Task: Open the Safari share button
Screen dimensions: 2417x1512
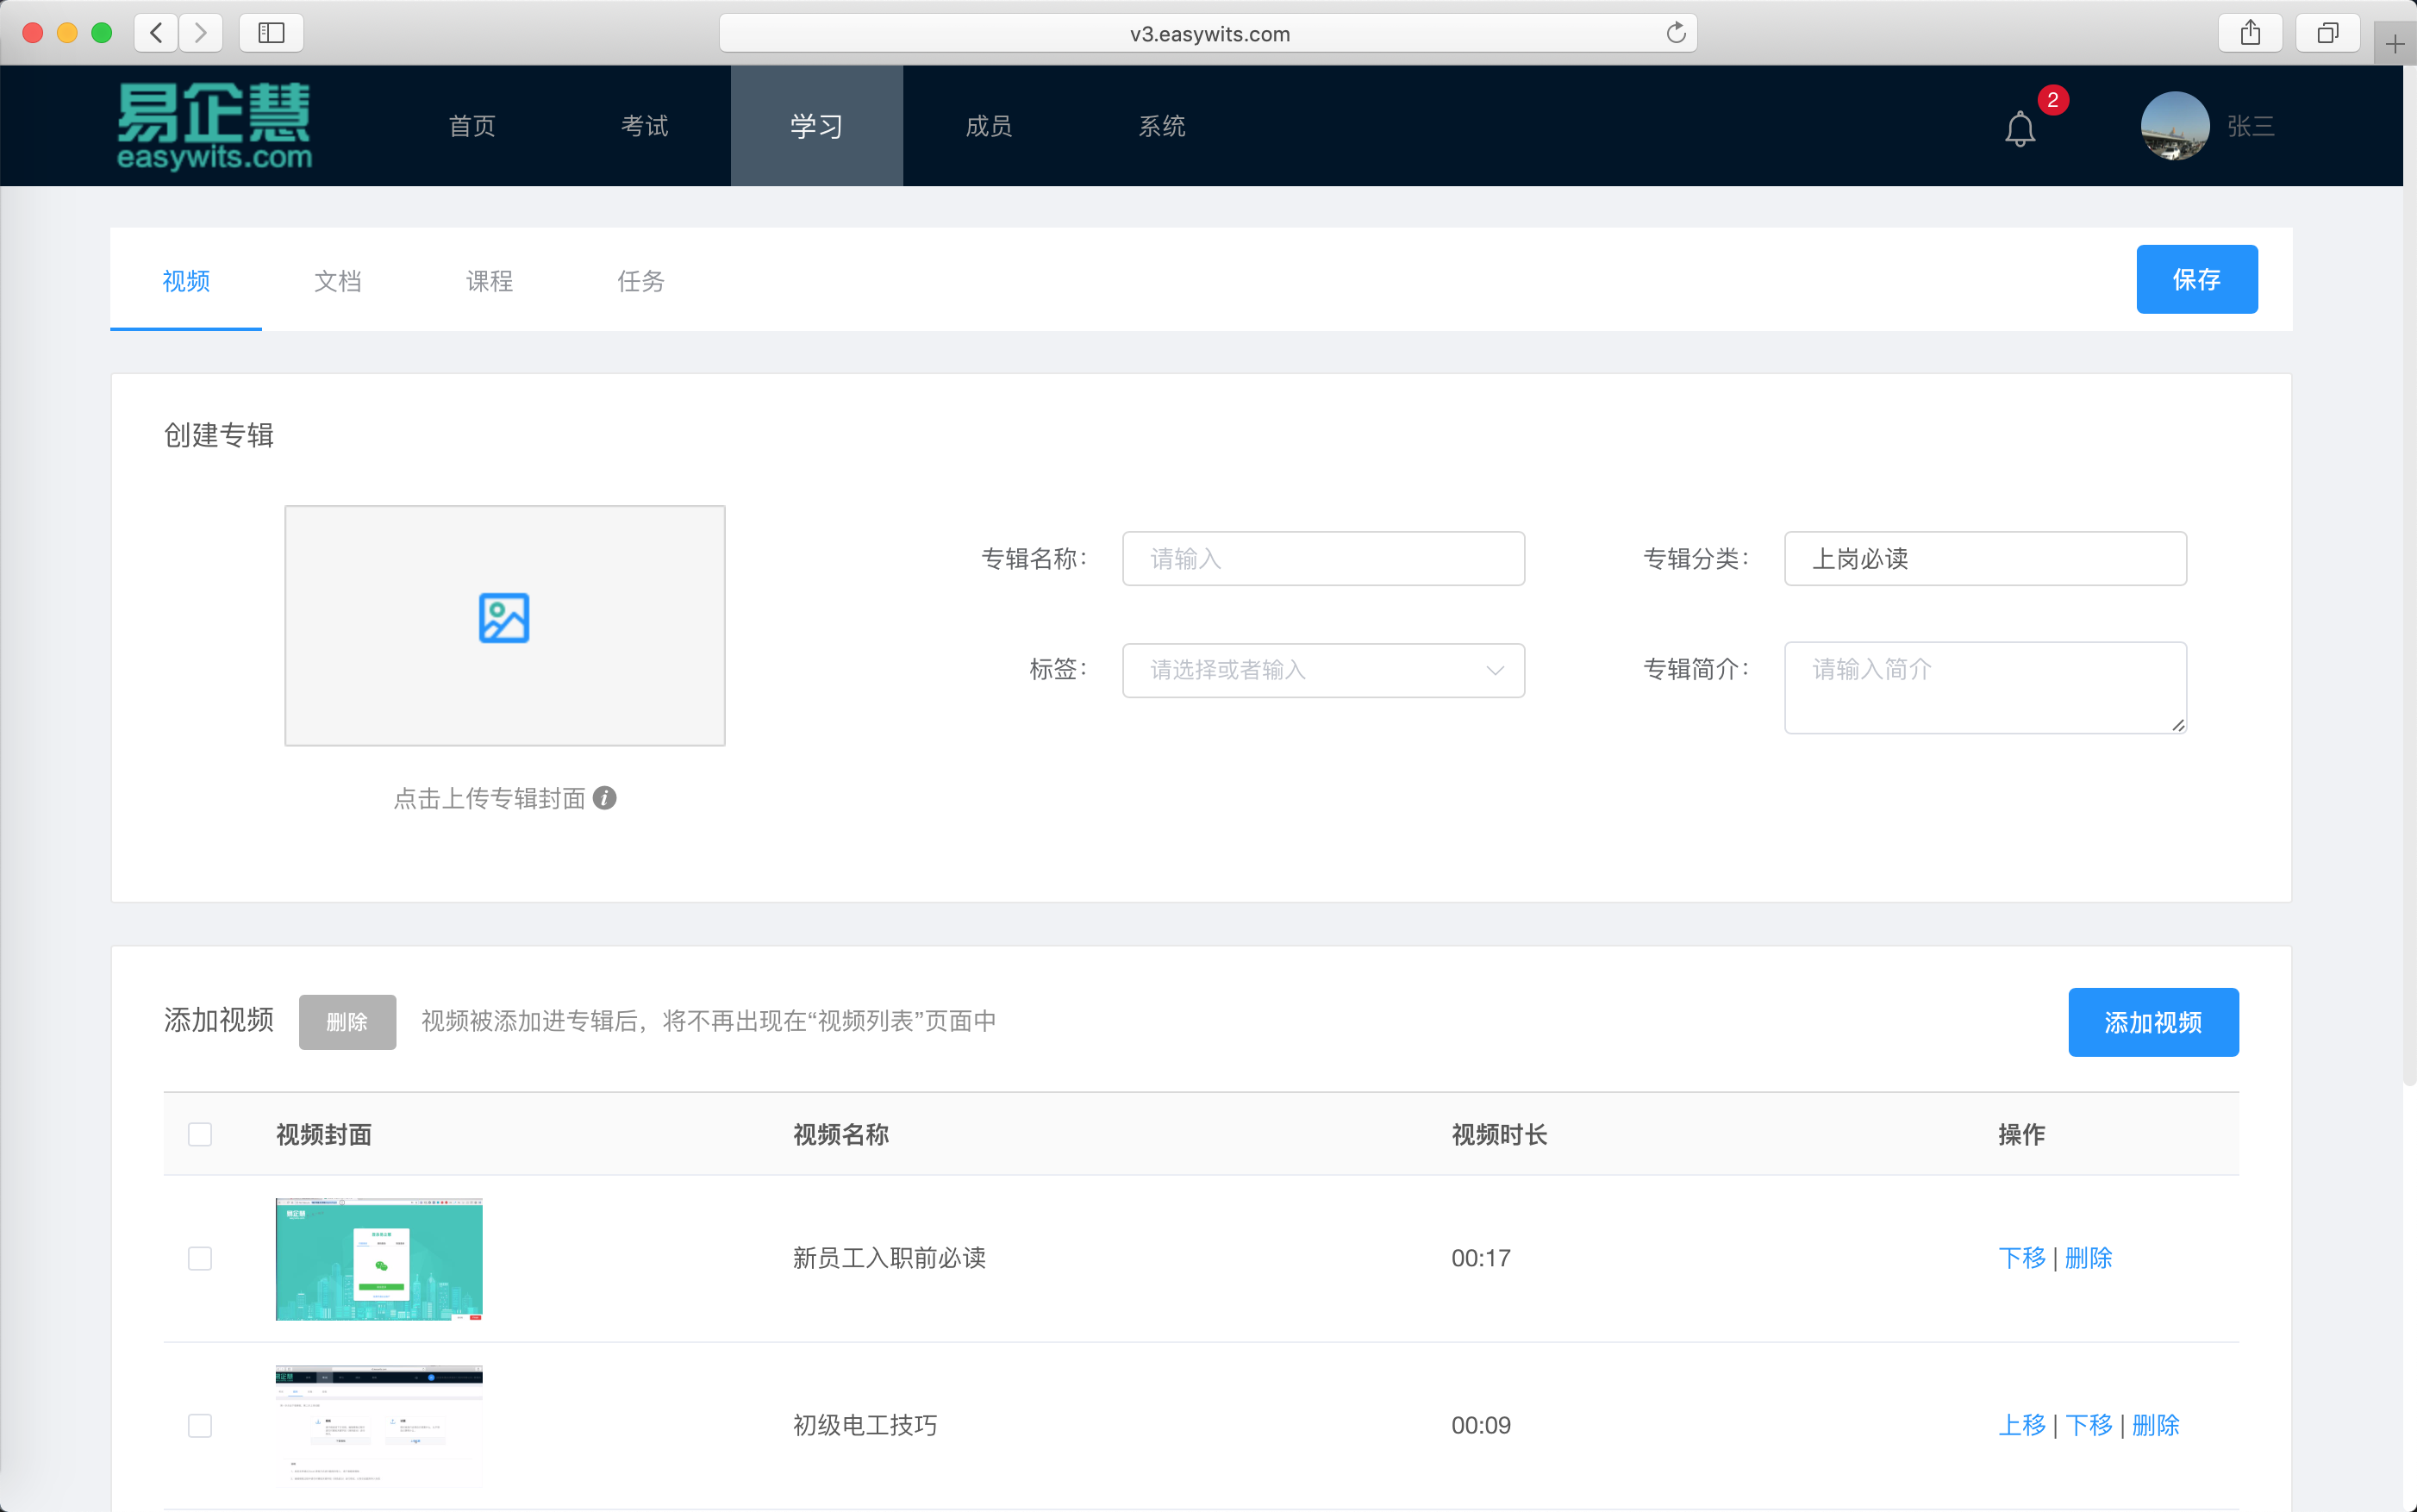Action: tap(2250, 33)
